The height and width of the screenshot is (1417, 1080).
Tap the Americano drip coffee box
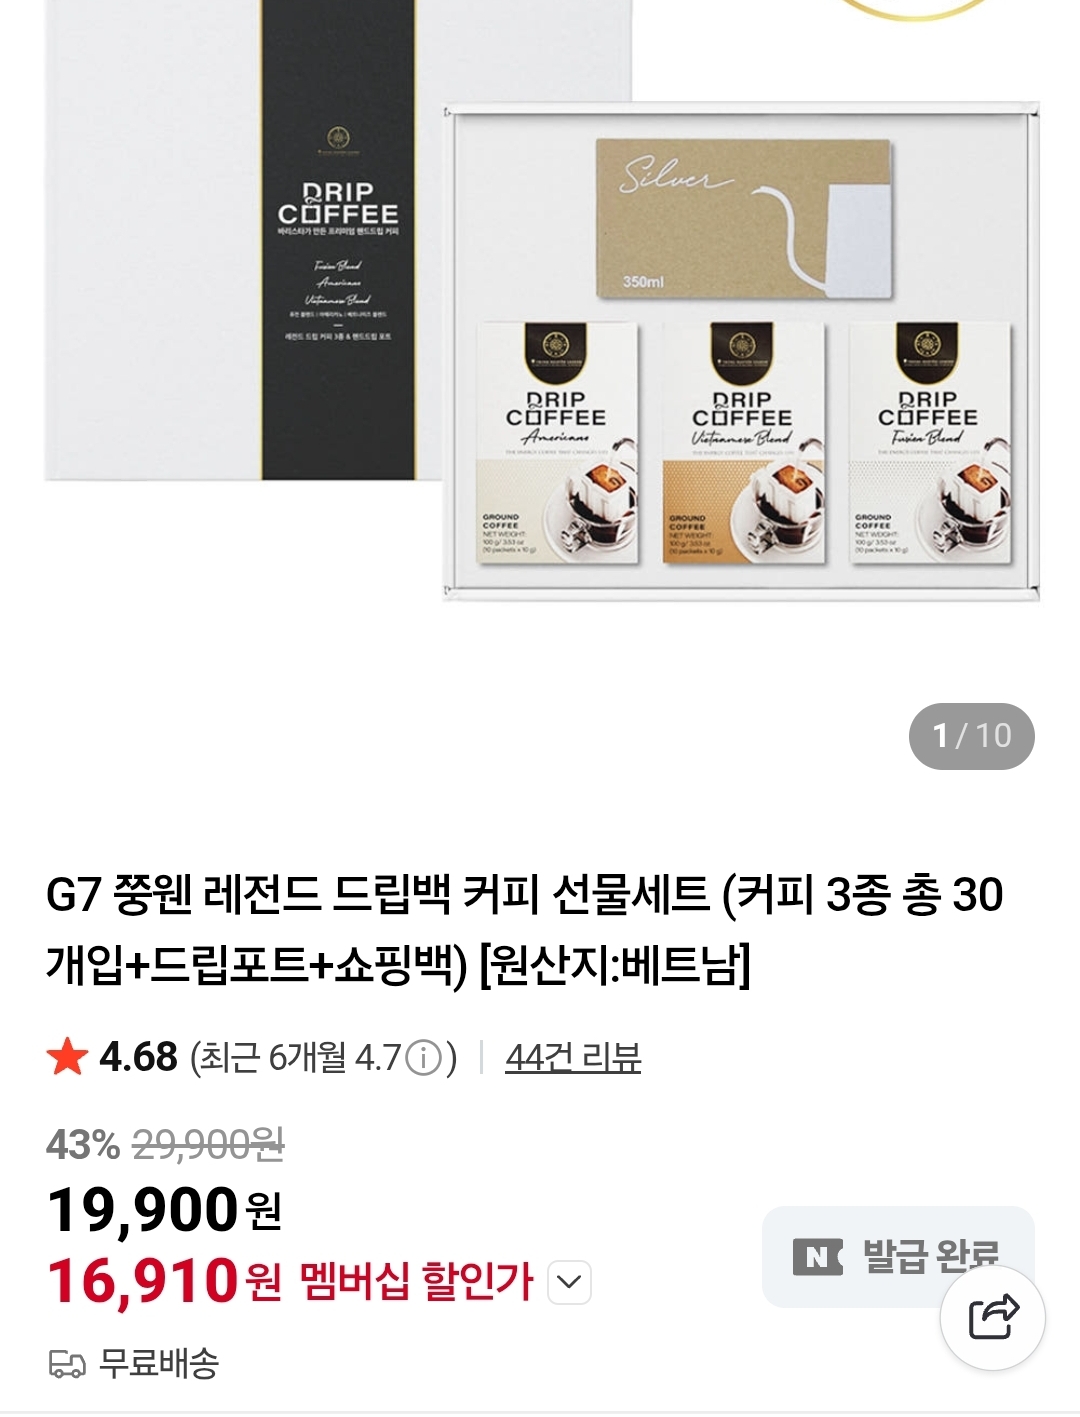tap(557, 443)
